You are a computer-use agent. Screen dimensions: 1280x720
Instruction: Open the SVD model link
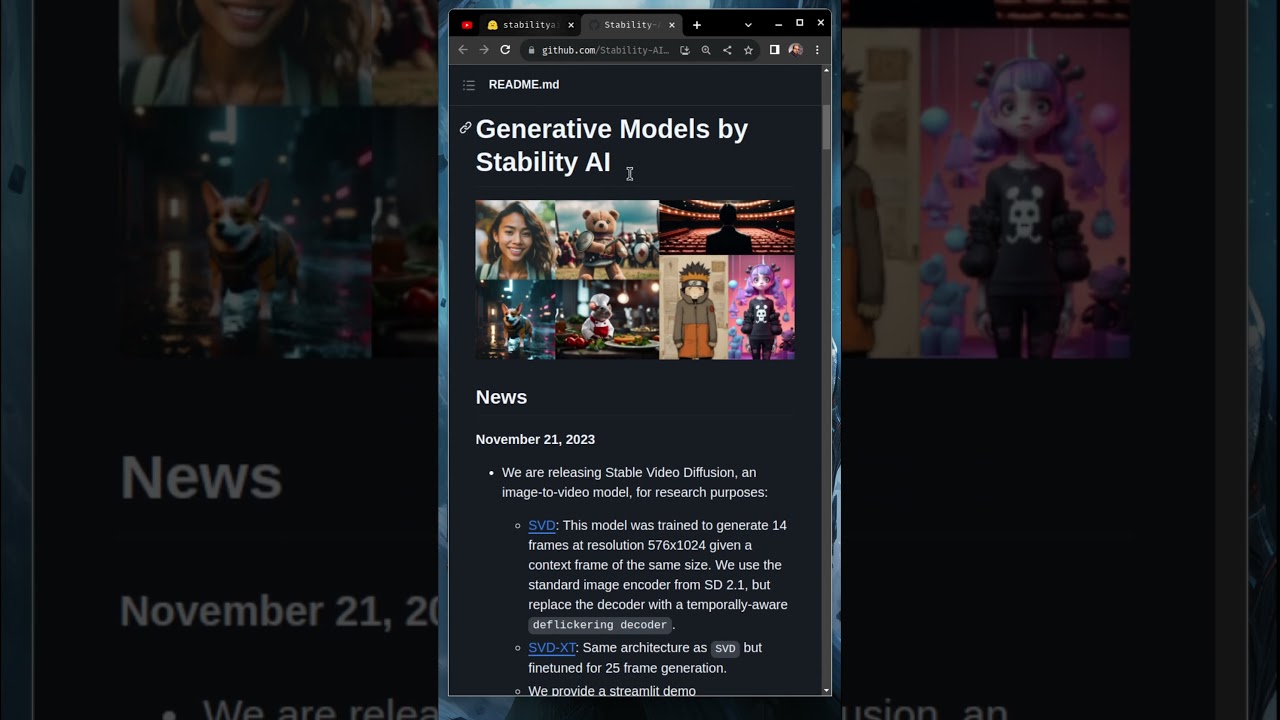coord(542,525)
